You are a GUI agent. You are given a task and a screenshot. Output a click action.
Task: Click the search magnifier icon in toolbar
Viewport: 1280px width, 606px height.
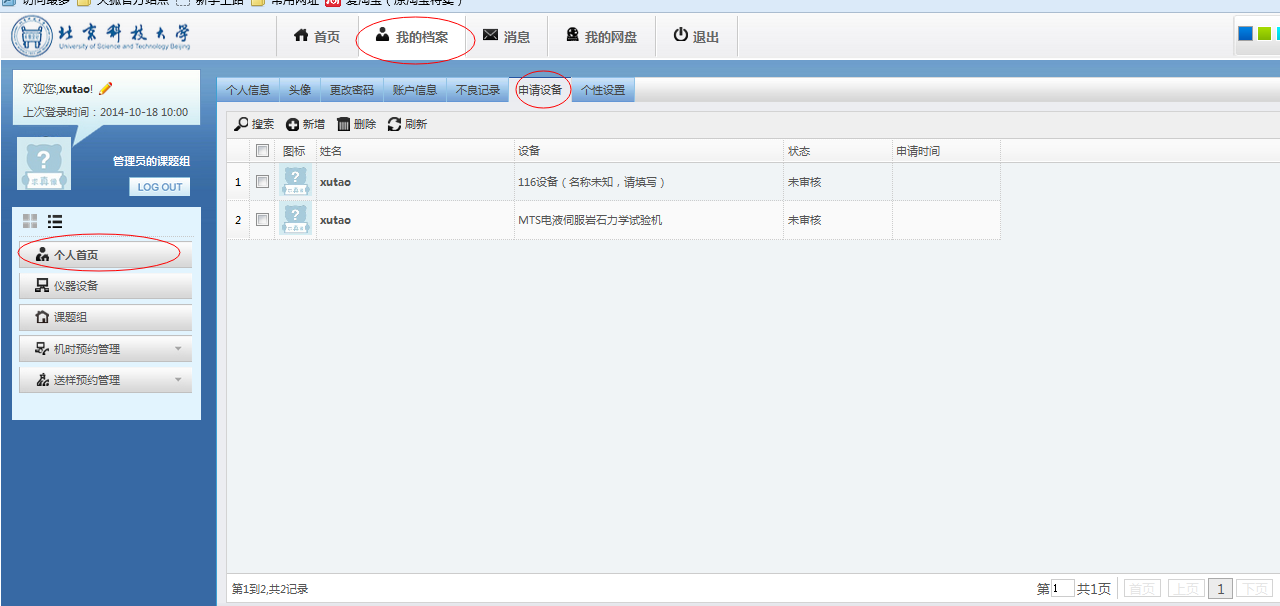(241, 124)
